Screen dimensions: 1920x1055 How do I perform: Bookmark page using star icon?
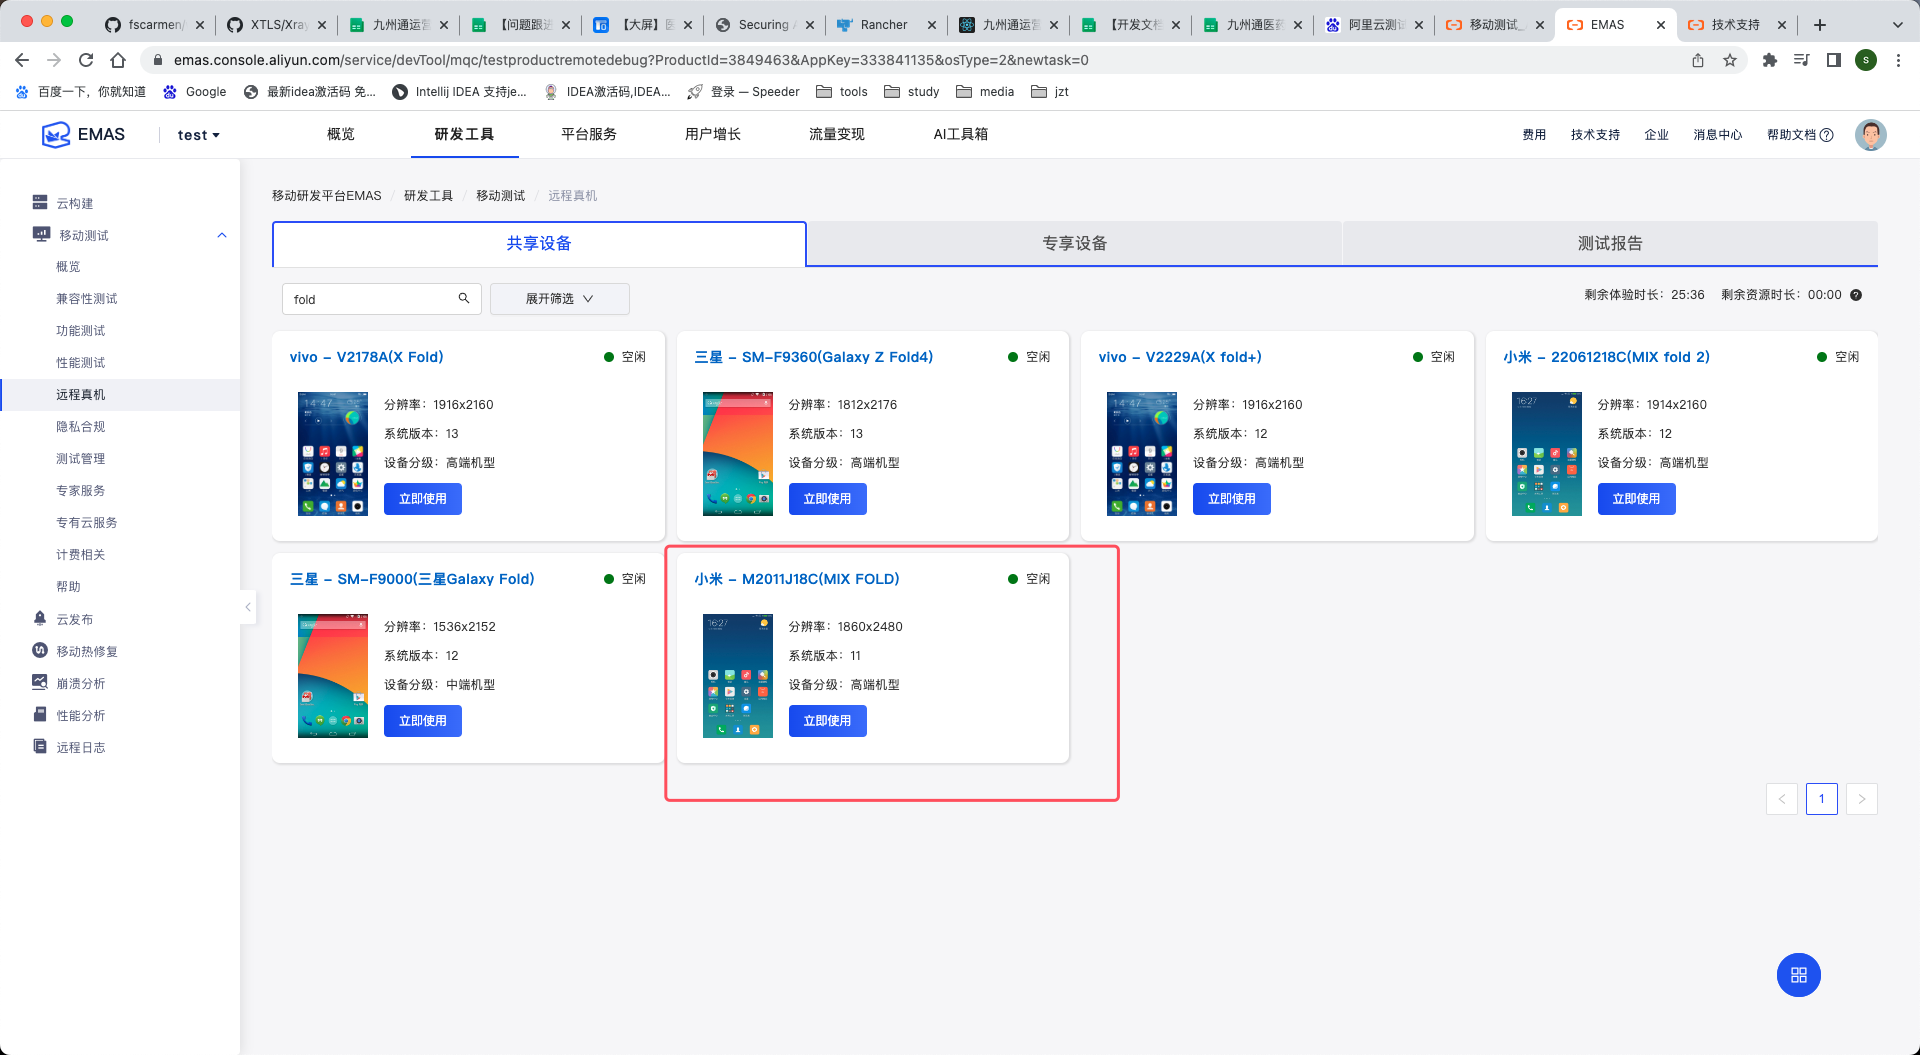point(1730,60)
